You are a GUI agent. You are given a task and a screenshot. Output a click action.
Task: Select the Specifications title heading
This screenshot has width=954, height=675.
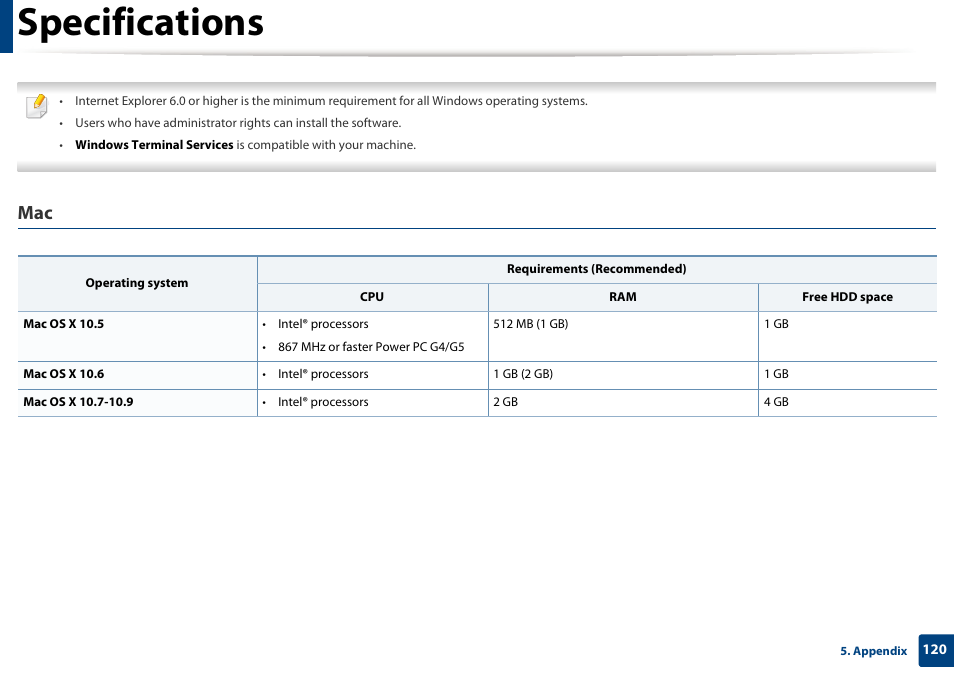coord(140,22)
